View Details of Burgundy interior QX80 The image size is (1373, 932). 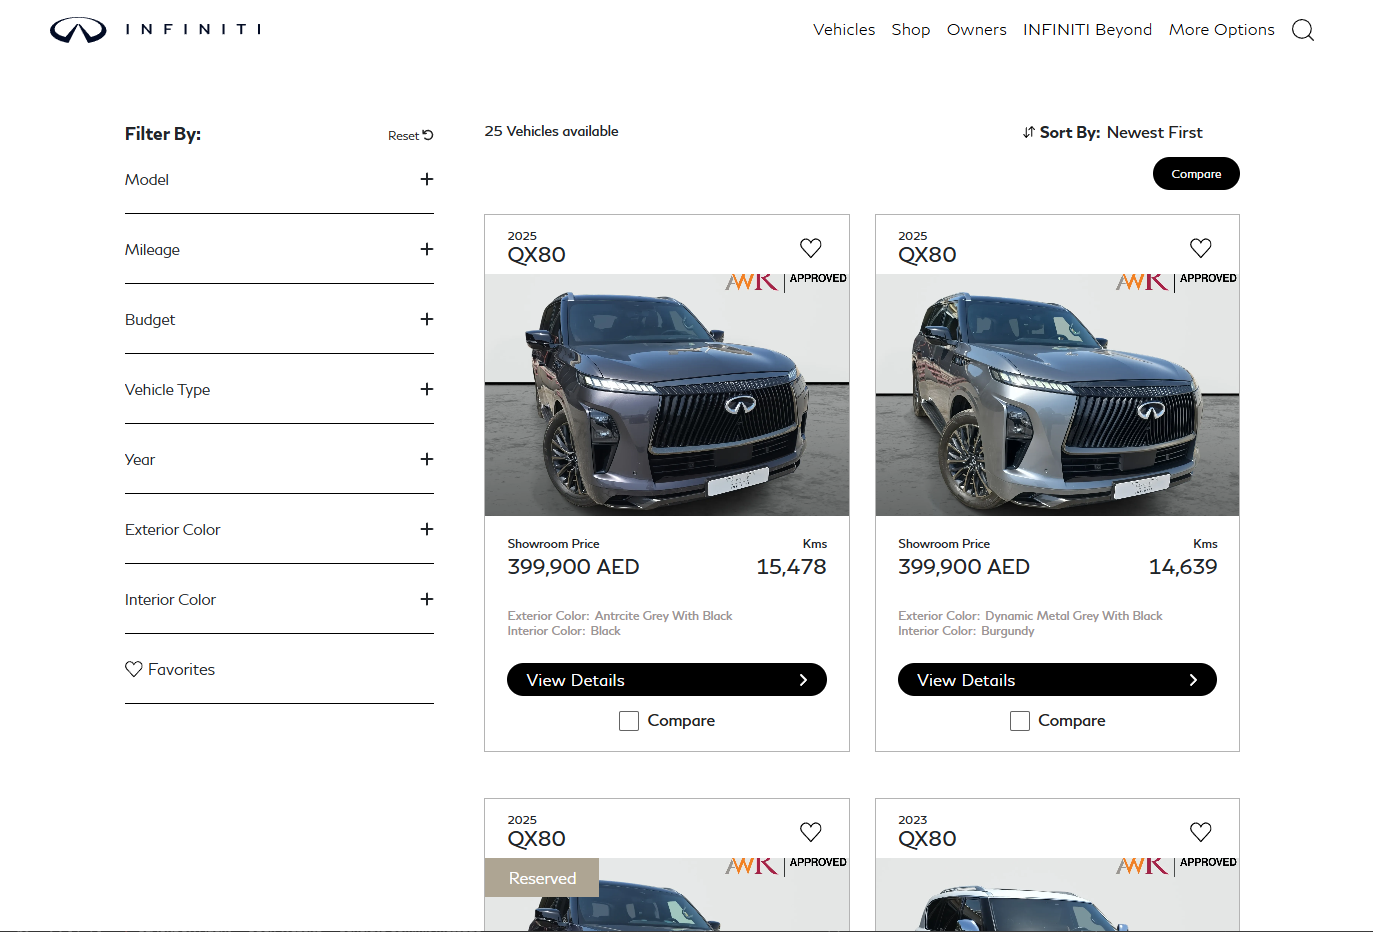[x=1057, y=680]
